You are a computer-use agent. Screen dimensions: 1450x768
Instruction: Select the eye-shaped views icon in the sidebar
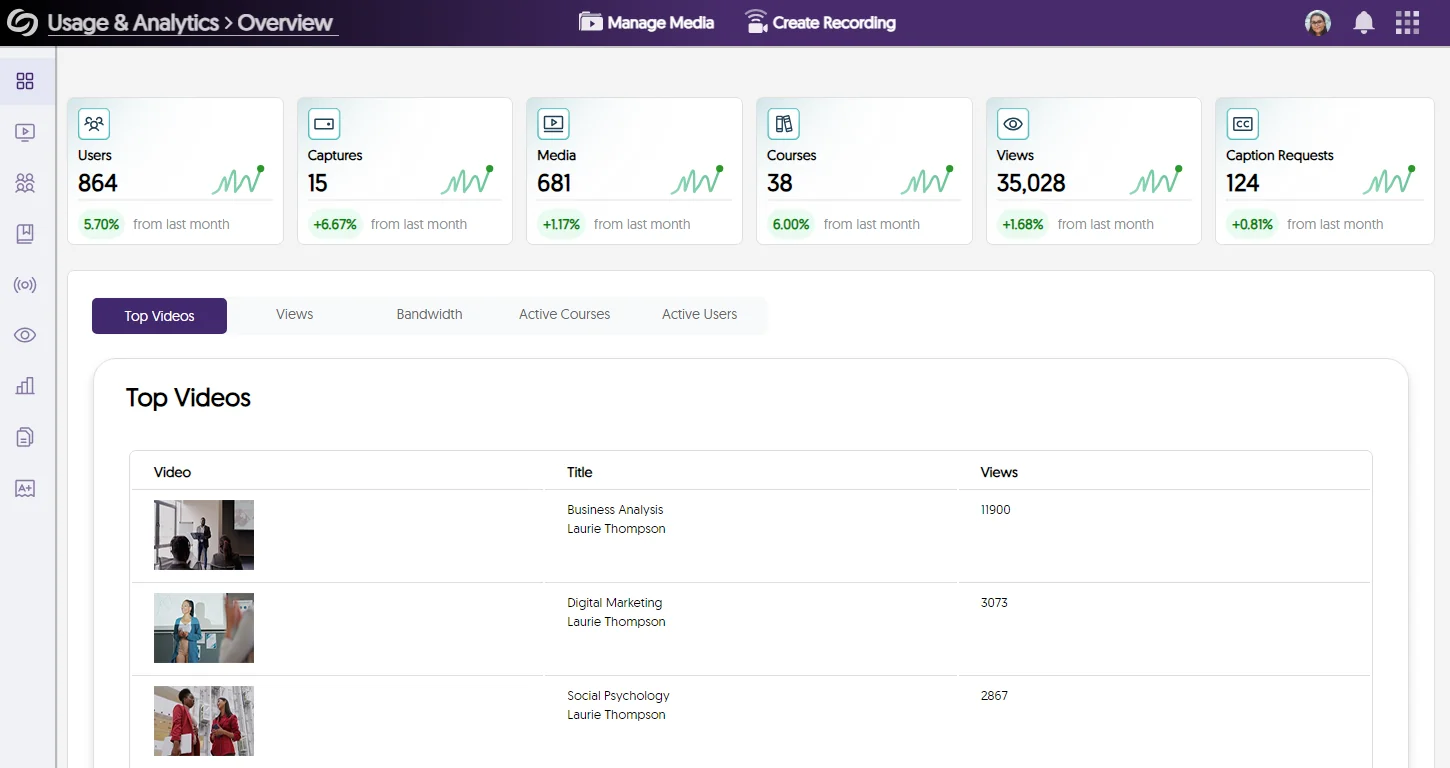[25, 334]
